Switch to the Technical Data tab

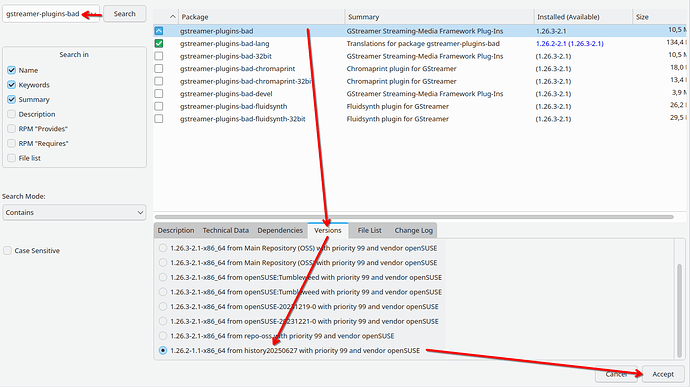pos(225,230)
